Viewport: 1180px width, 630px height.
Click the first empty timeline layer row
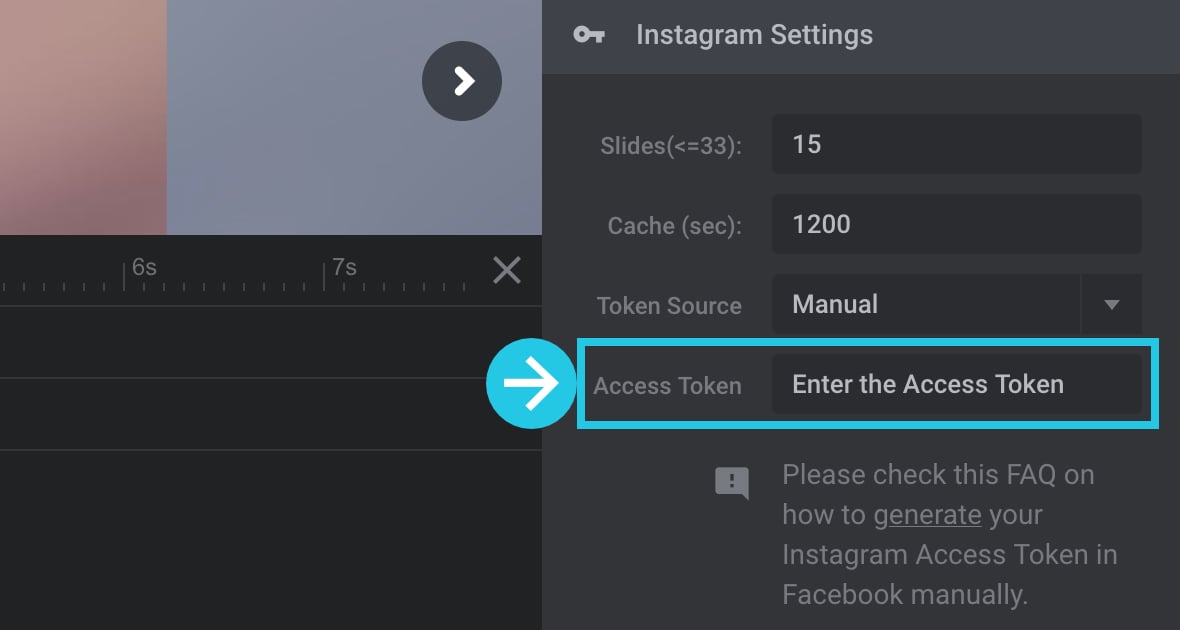pos(271,342)
